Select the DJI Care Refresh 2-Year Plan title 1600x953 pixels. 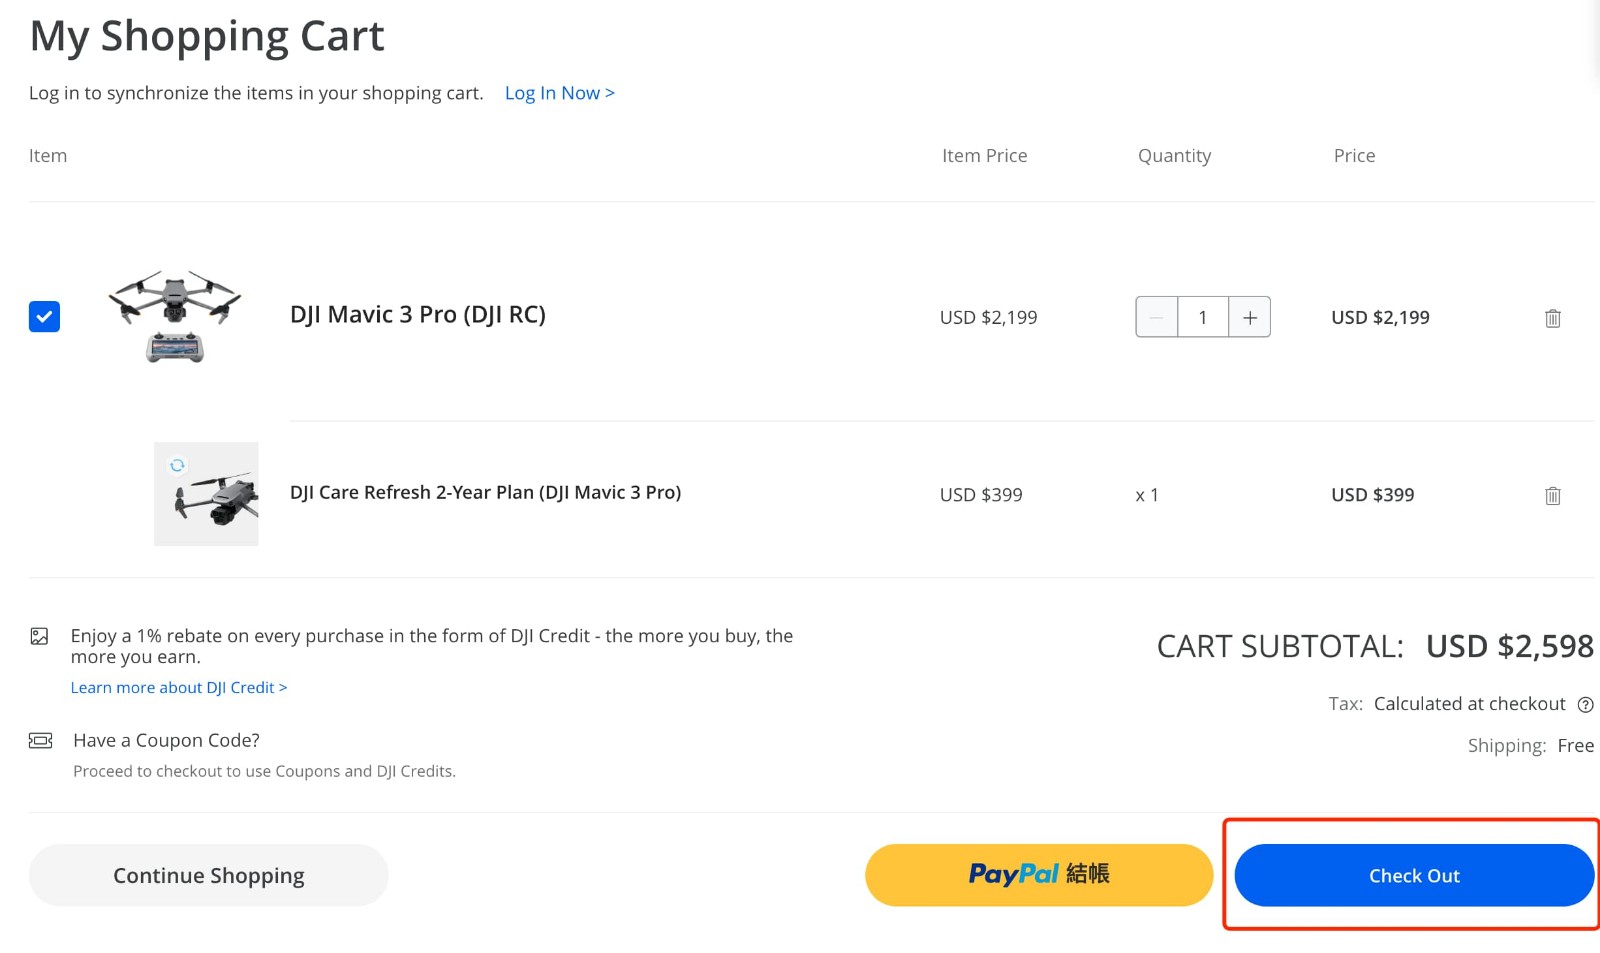tap(486, 492)
